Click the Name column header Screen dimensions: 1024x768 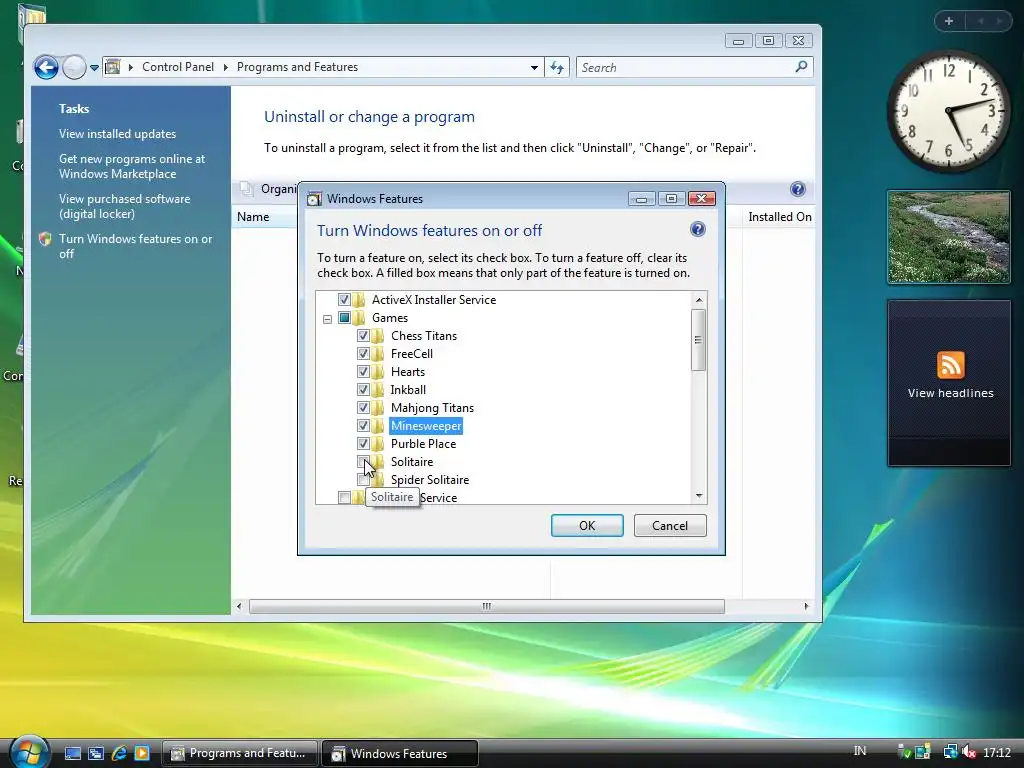[253, 217]
